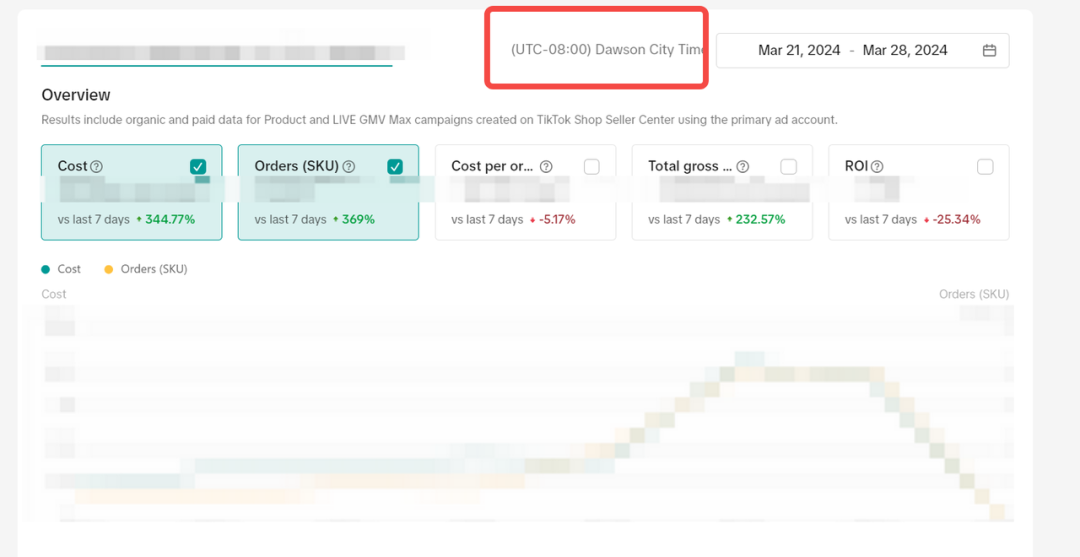Click the Total gross help question icon
Screen dimensions: 1080x557
pos(743,167)
